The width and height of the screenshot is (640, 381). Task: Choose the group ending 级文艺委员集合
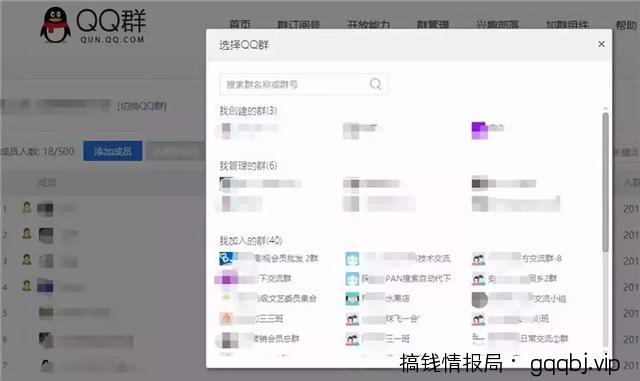coord(268,299)
